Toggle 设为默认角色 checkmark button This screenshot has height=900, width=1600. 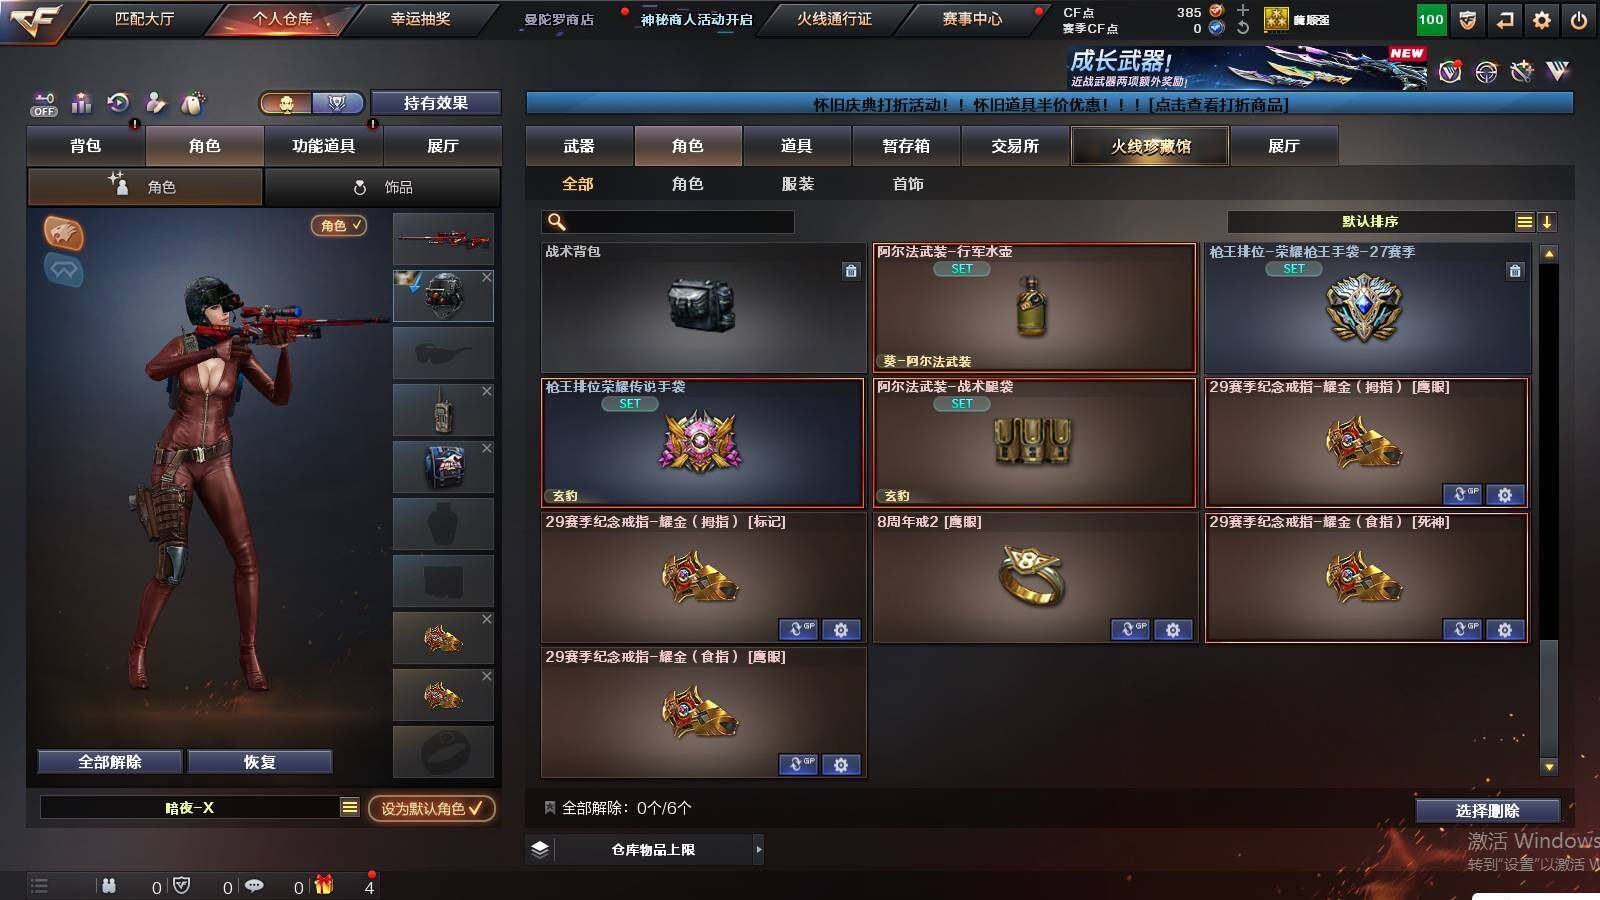click(x=431, y=808)
